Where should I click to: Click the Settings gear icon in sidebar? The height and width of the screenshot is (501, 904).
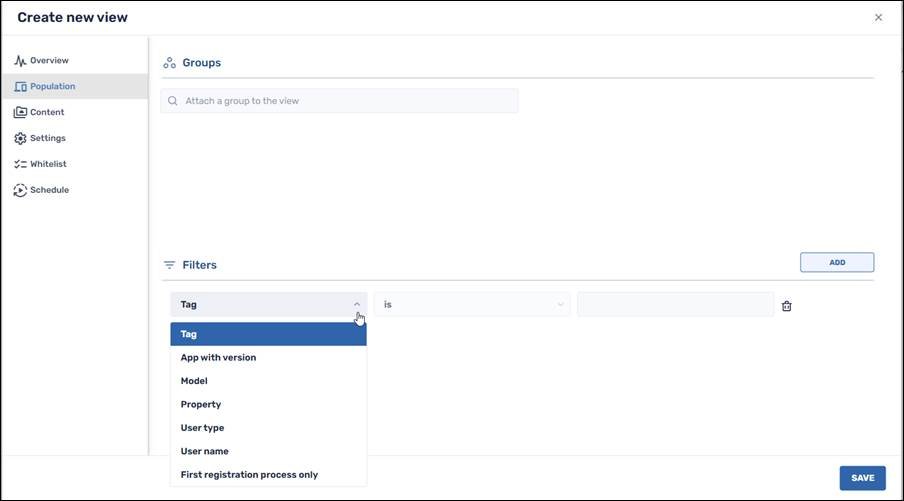(x=20, y=139)
